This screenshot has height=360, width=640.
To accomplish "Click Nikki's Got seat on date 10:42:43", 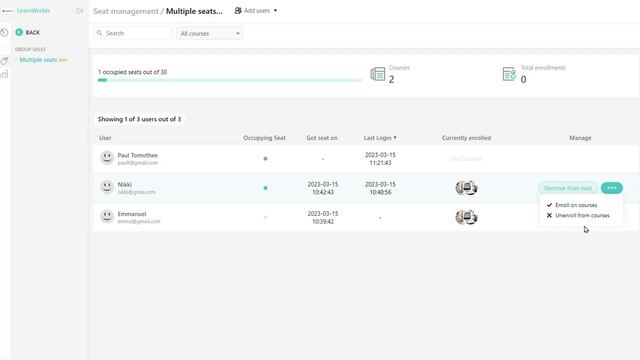I will coord(322,188).
